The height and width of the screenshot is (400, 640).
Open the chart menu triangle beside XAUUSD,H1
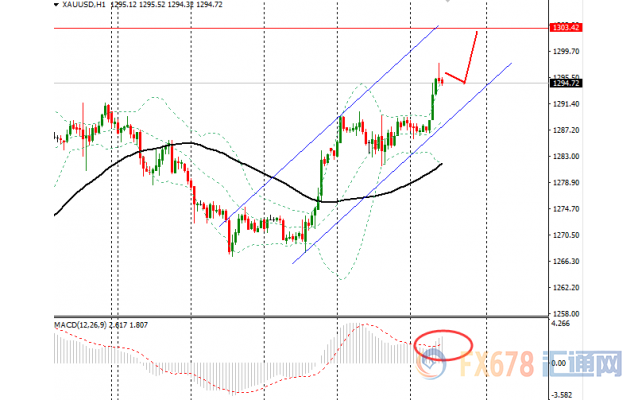coord(57,5)
